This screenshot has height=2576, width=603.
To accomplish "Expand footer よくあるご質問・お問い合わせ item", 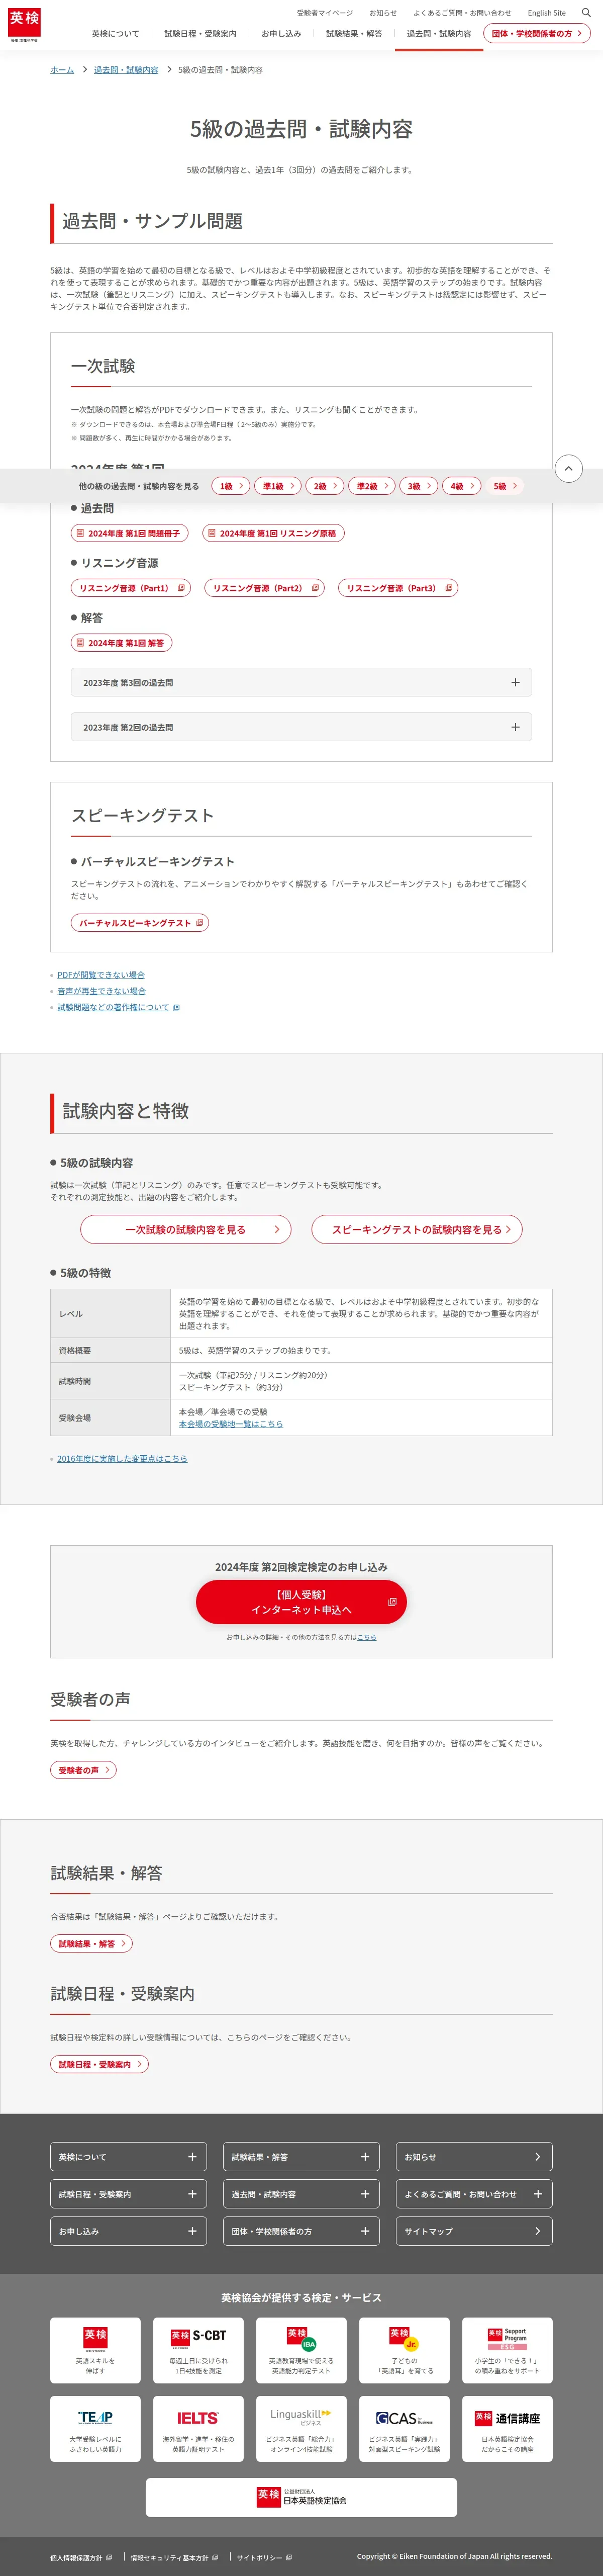I will coord(474,2194).
